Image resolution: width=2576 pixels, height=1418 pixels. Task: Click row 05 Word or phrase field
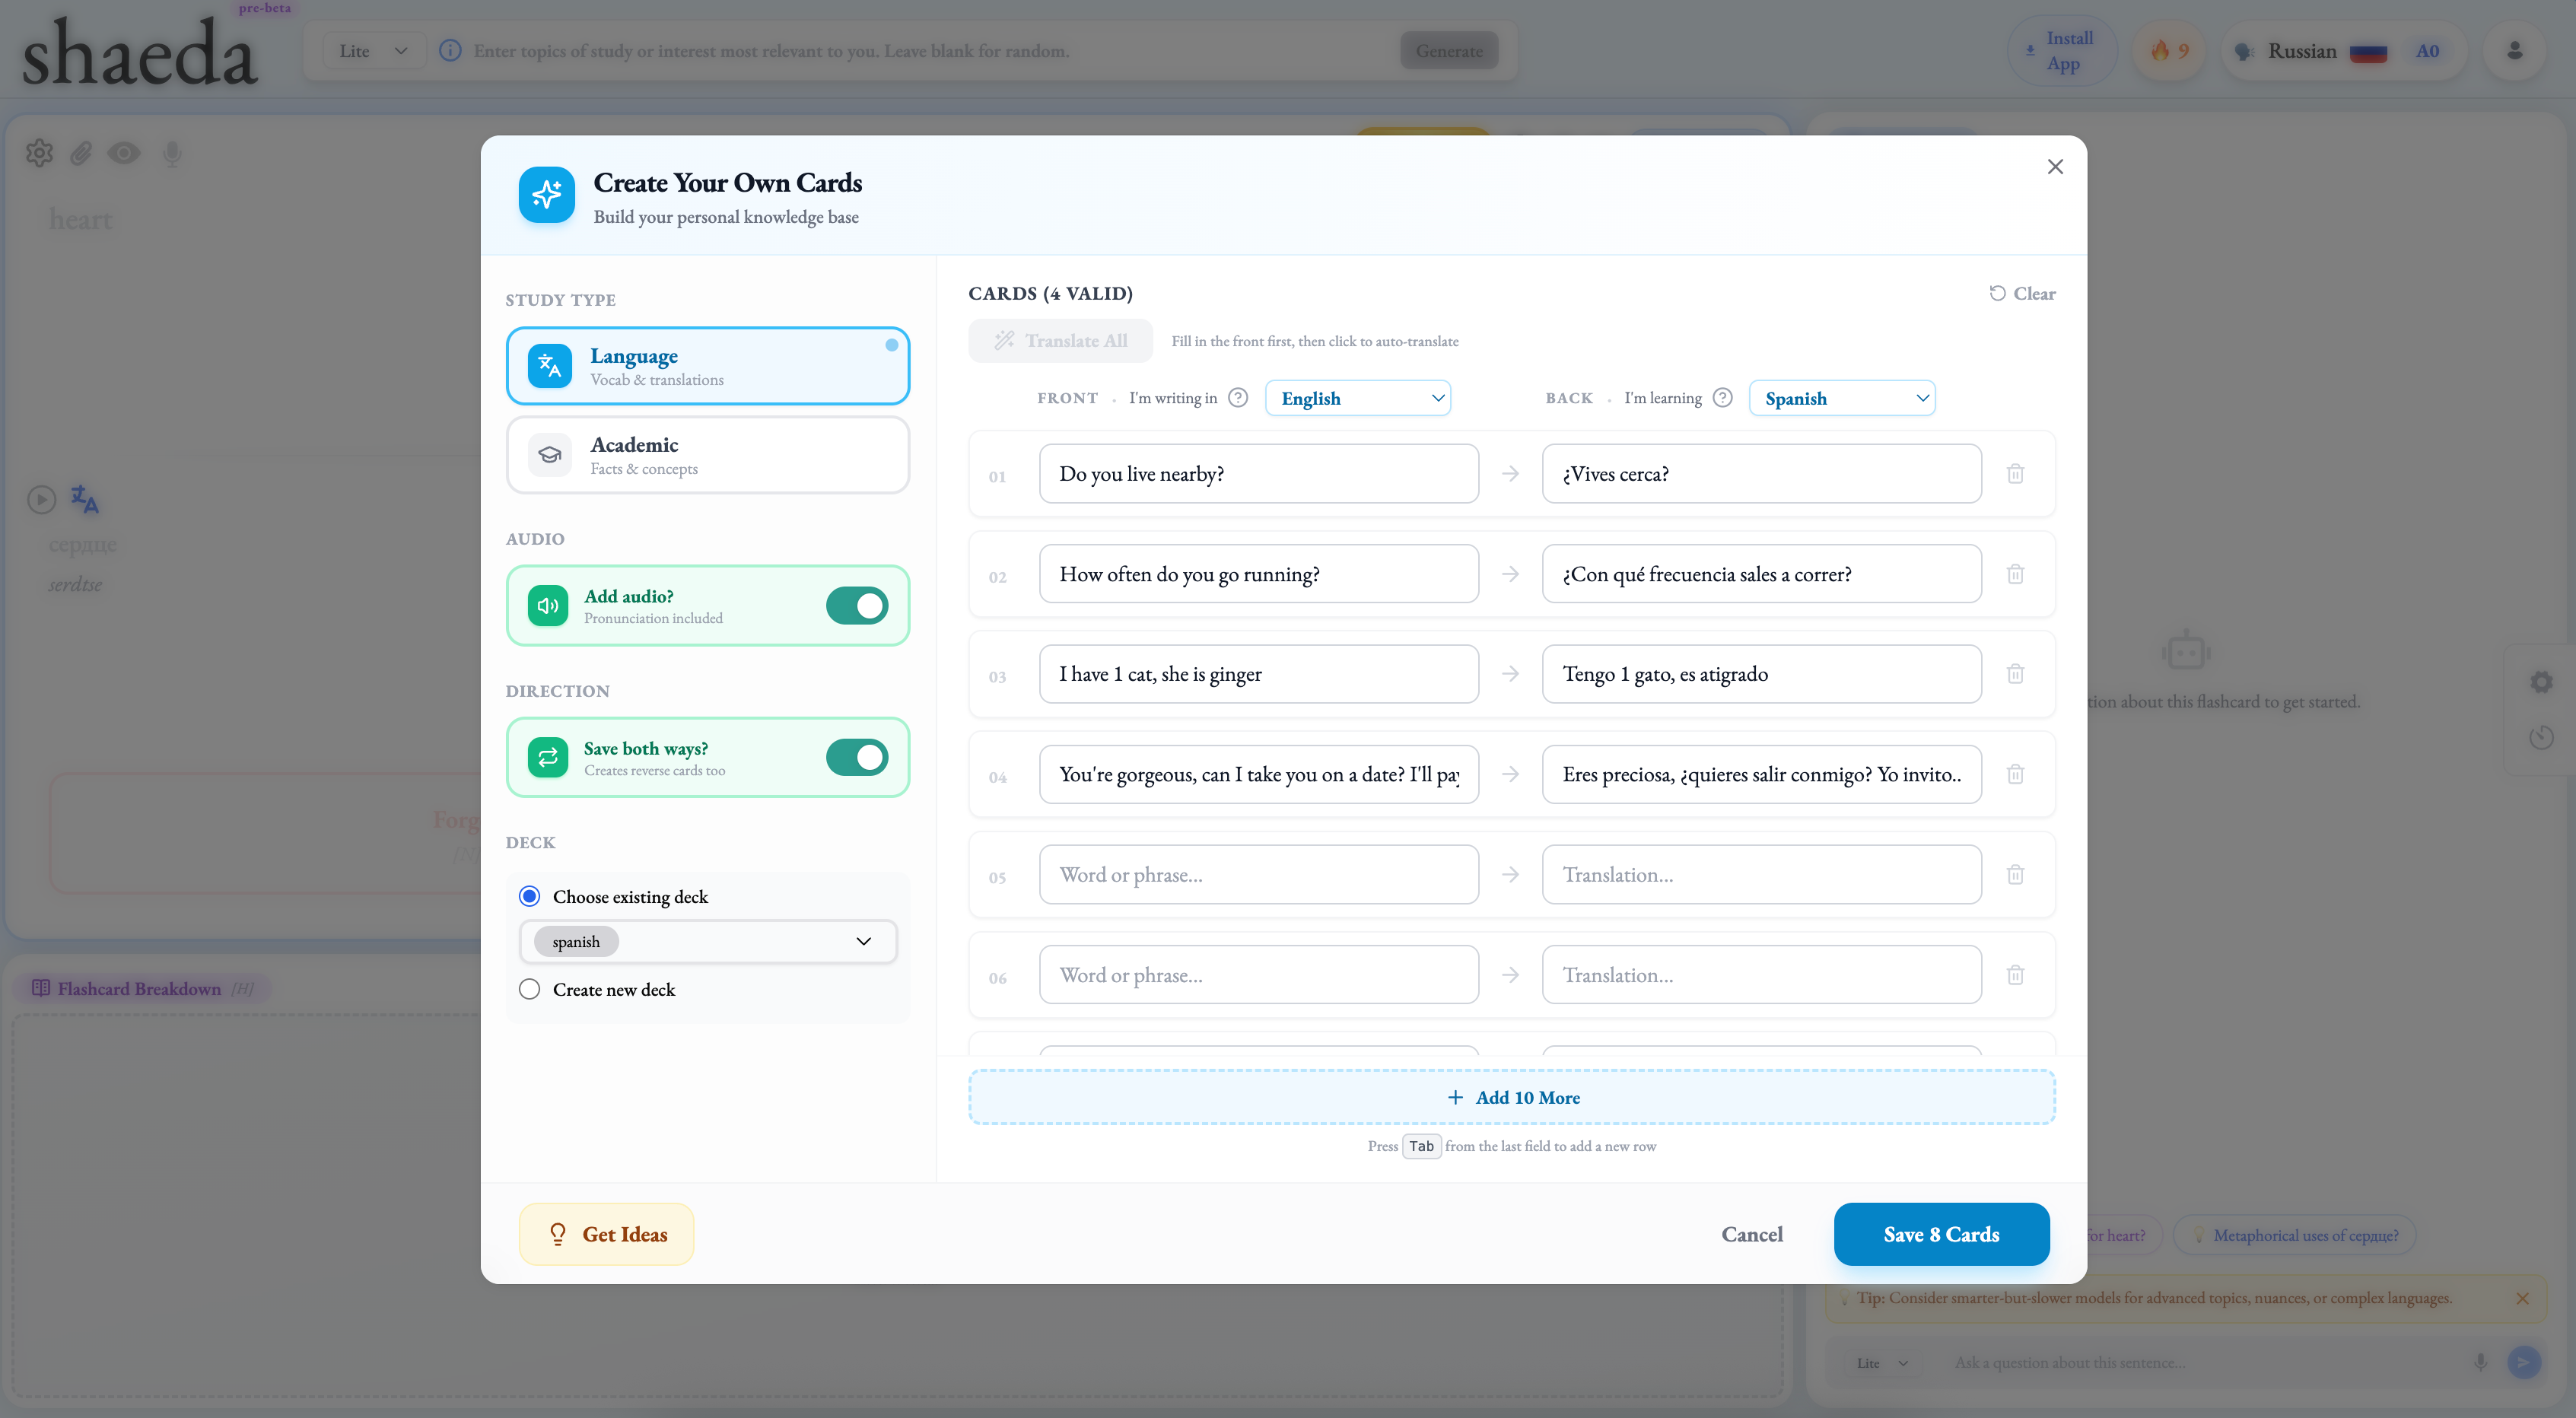click(x=1258, y=875)
